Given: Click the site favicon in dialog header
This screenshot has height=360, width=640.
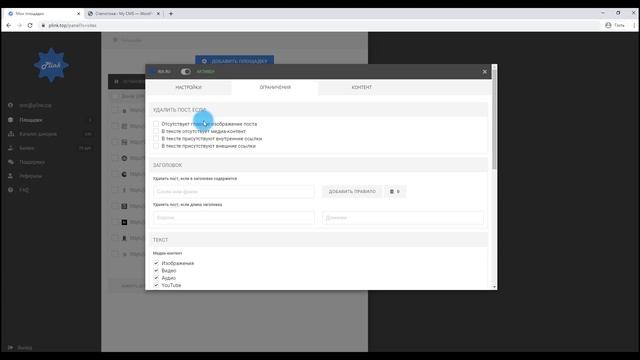Looking at the screenshot, I should tap(152, 71).
